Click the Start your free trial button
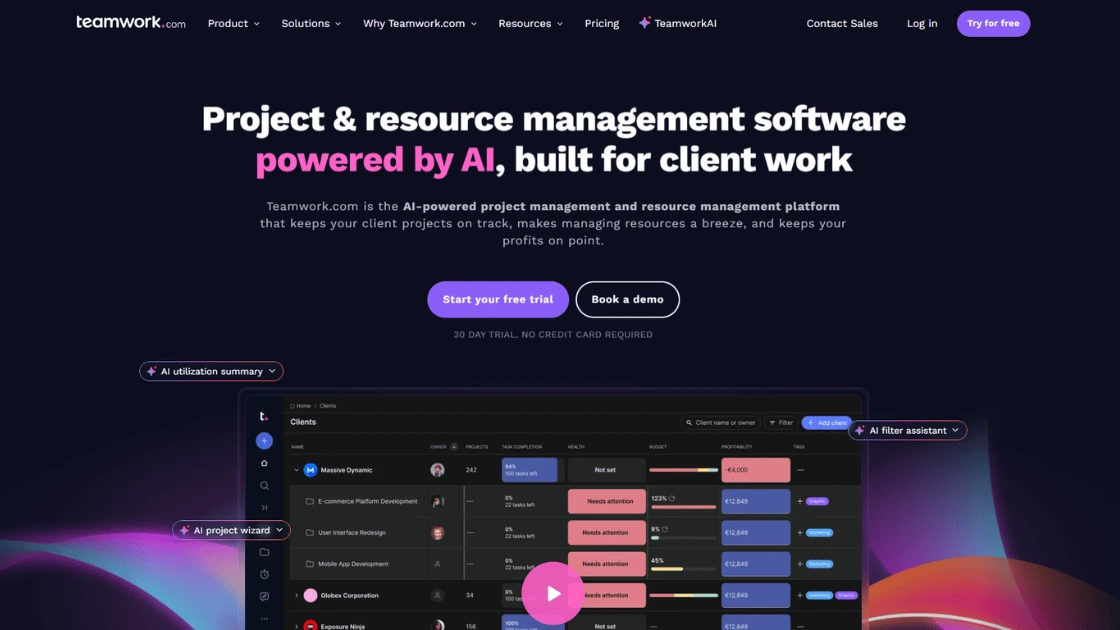This screenshot has width=1120, height=630. tap(497, 299)
